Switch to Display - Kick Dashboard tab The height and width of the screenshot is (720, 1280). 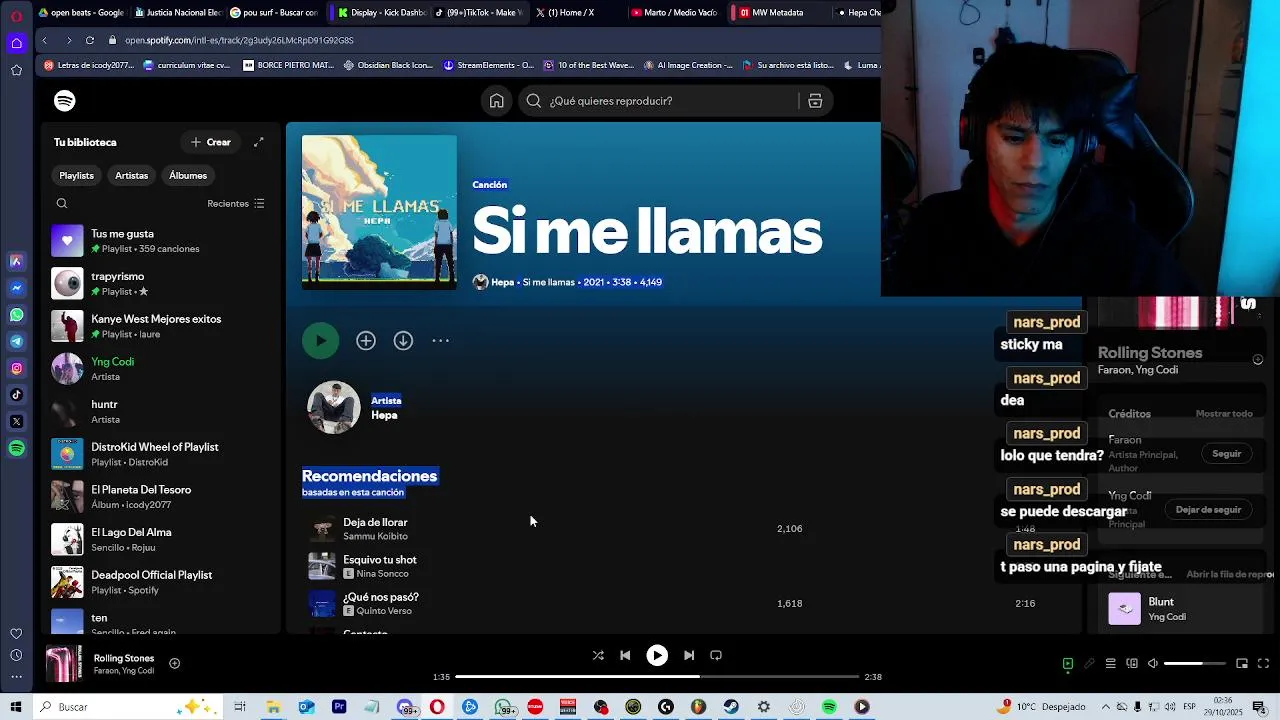(380, 13)
